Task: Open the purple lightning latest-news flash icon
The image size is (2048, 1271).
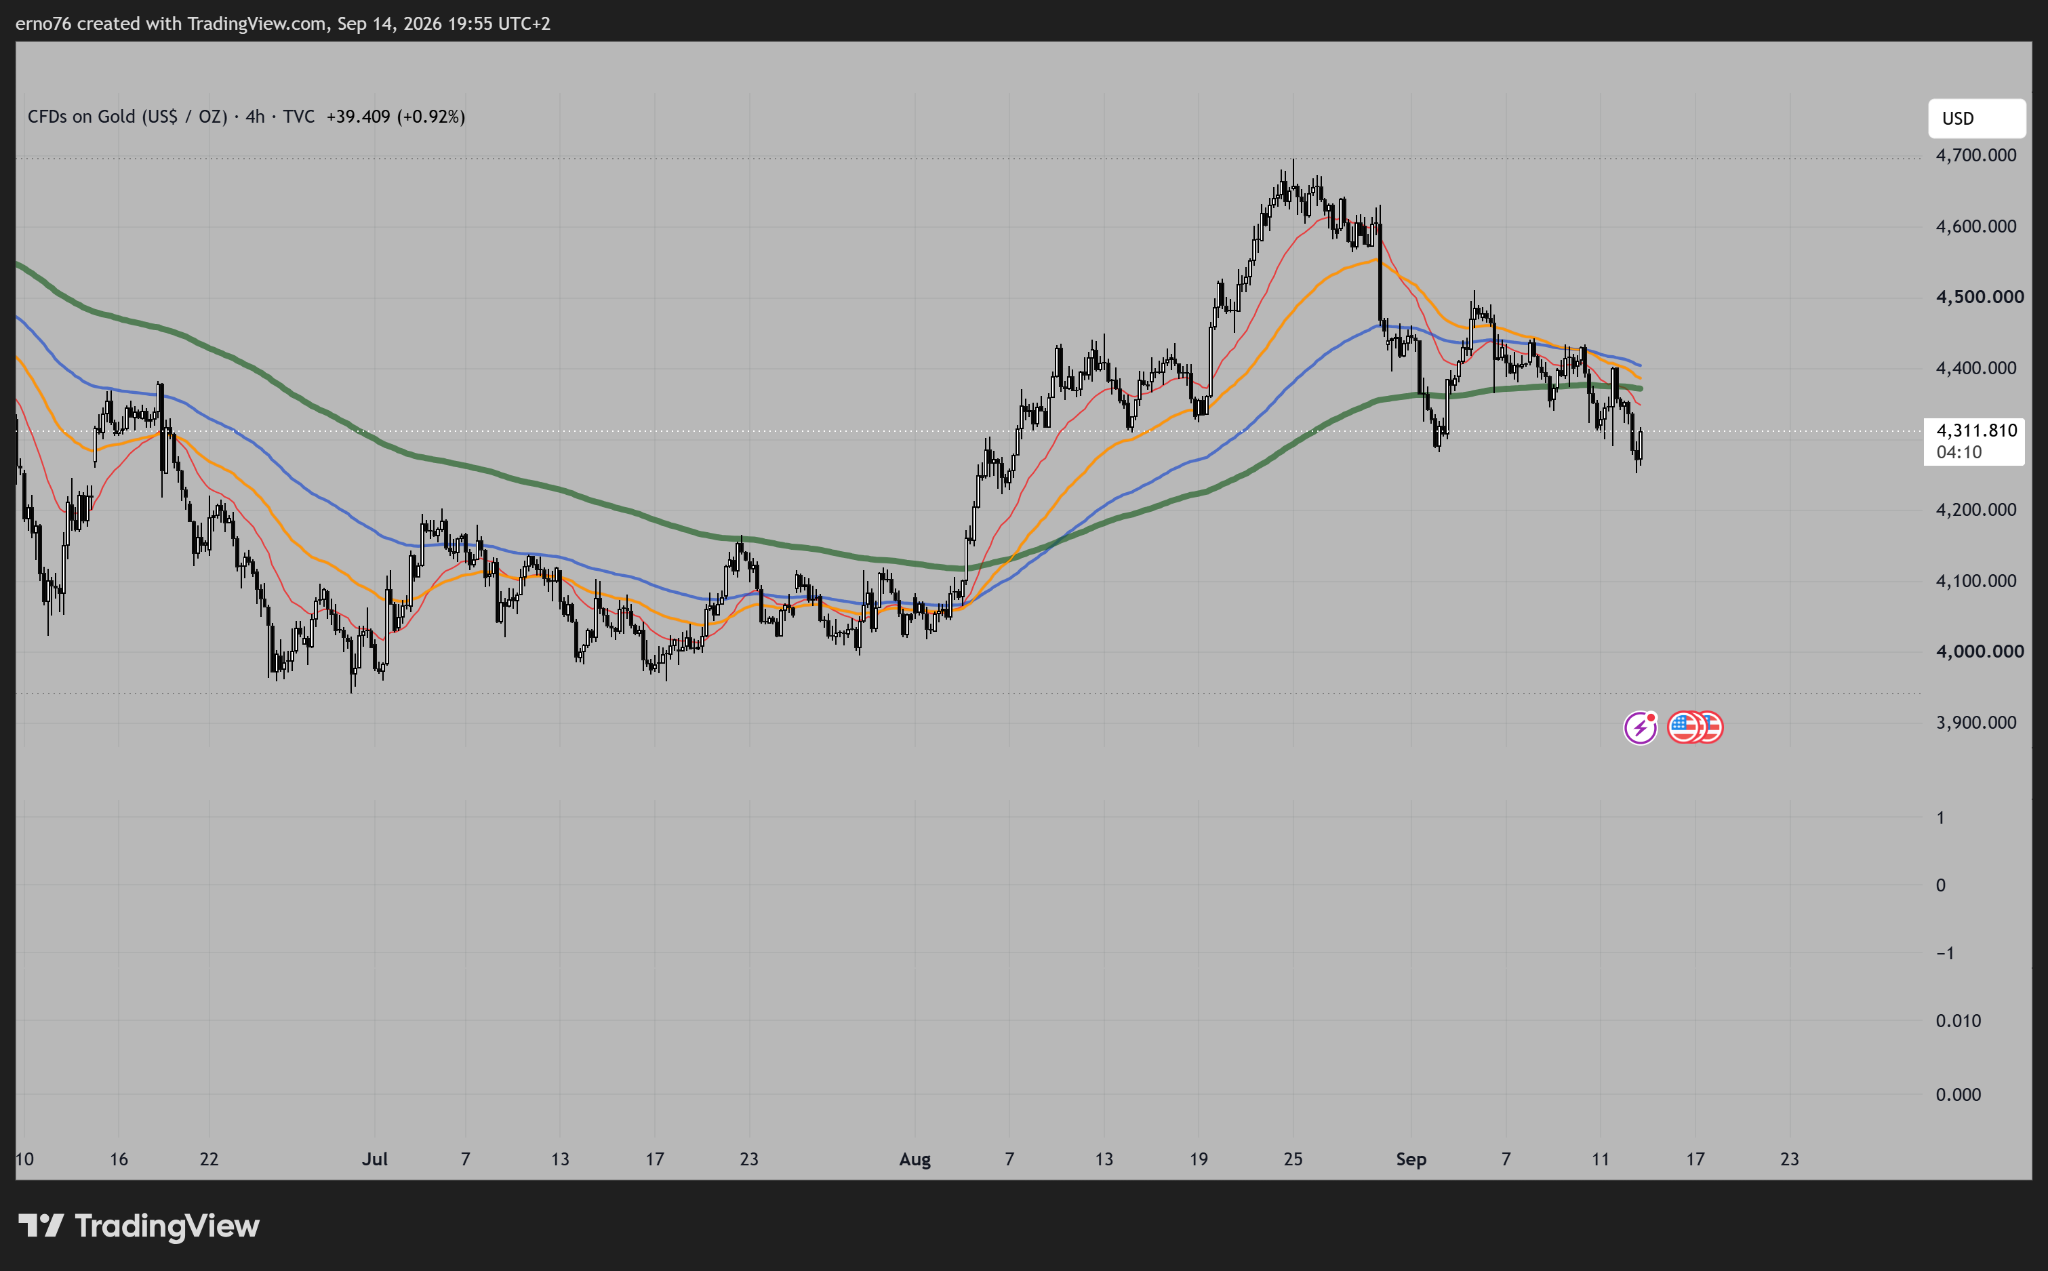Action: tap(1640, 727)
